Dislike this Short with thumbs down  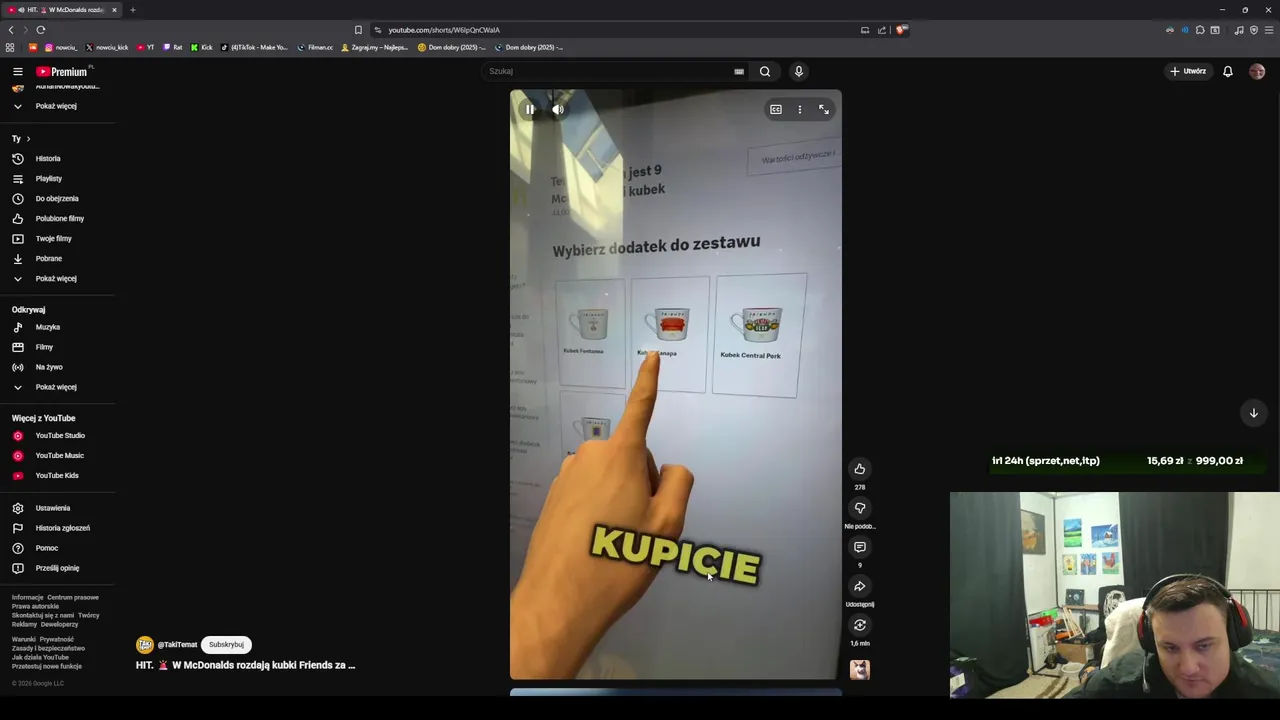(x=859, y=508)
